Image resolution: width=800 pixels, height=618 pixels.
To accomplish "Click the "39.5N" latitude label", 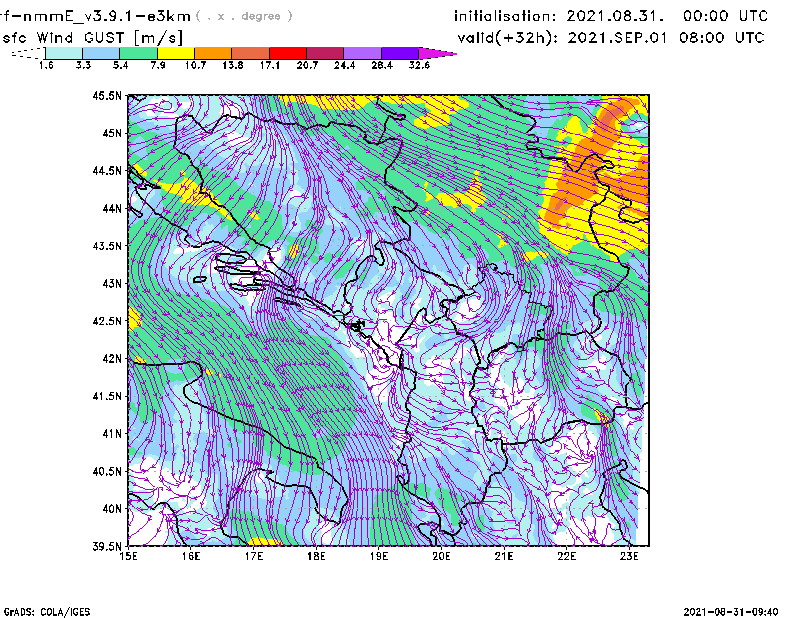I will coord(107,547).
